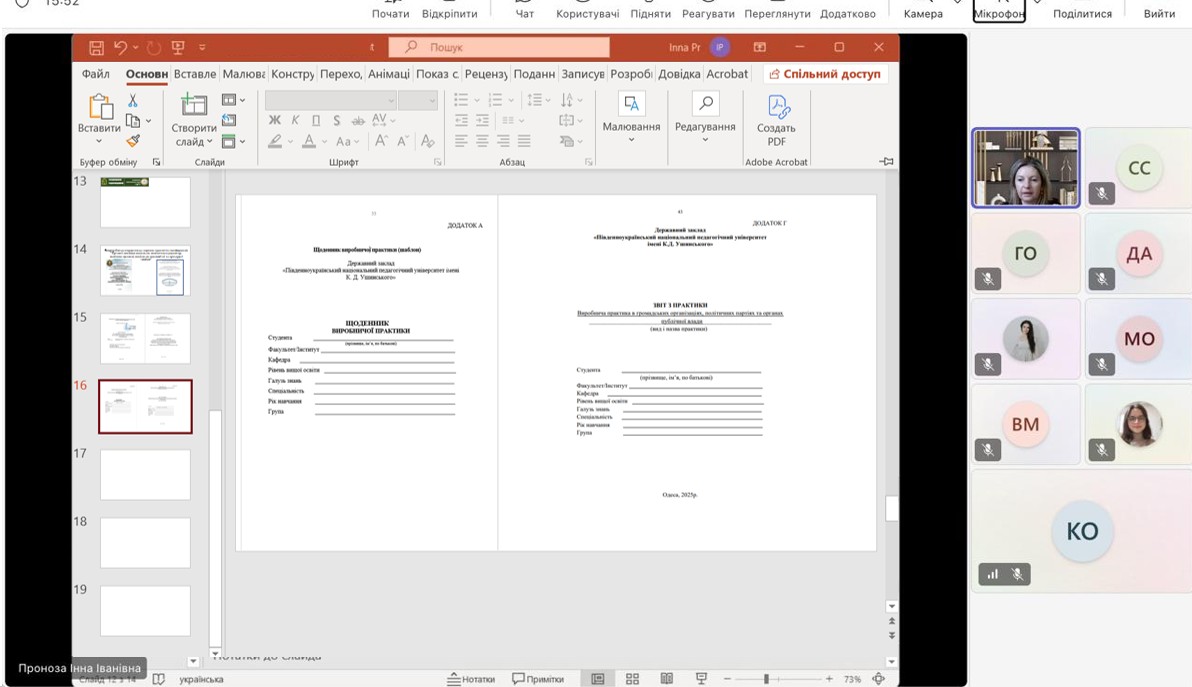Click the Save icon in the title bar
The width and height of the screenshot is (1192, 687).
click(96, 47)
